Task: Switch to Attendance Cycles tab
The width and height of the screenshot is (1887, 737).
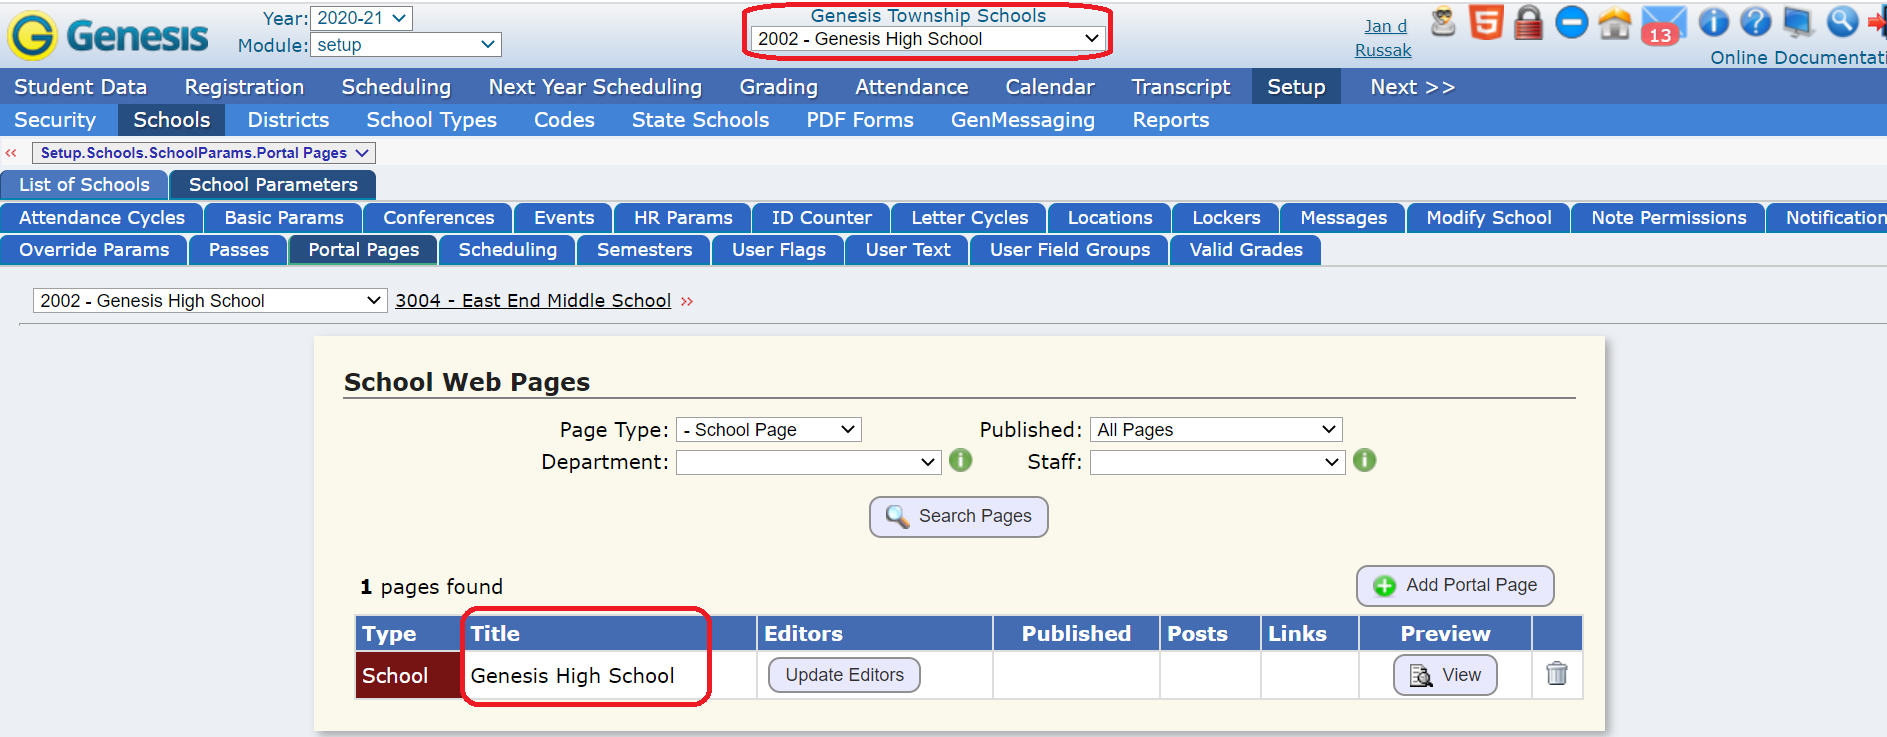Action: coord(102,218)
